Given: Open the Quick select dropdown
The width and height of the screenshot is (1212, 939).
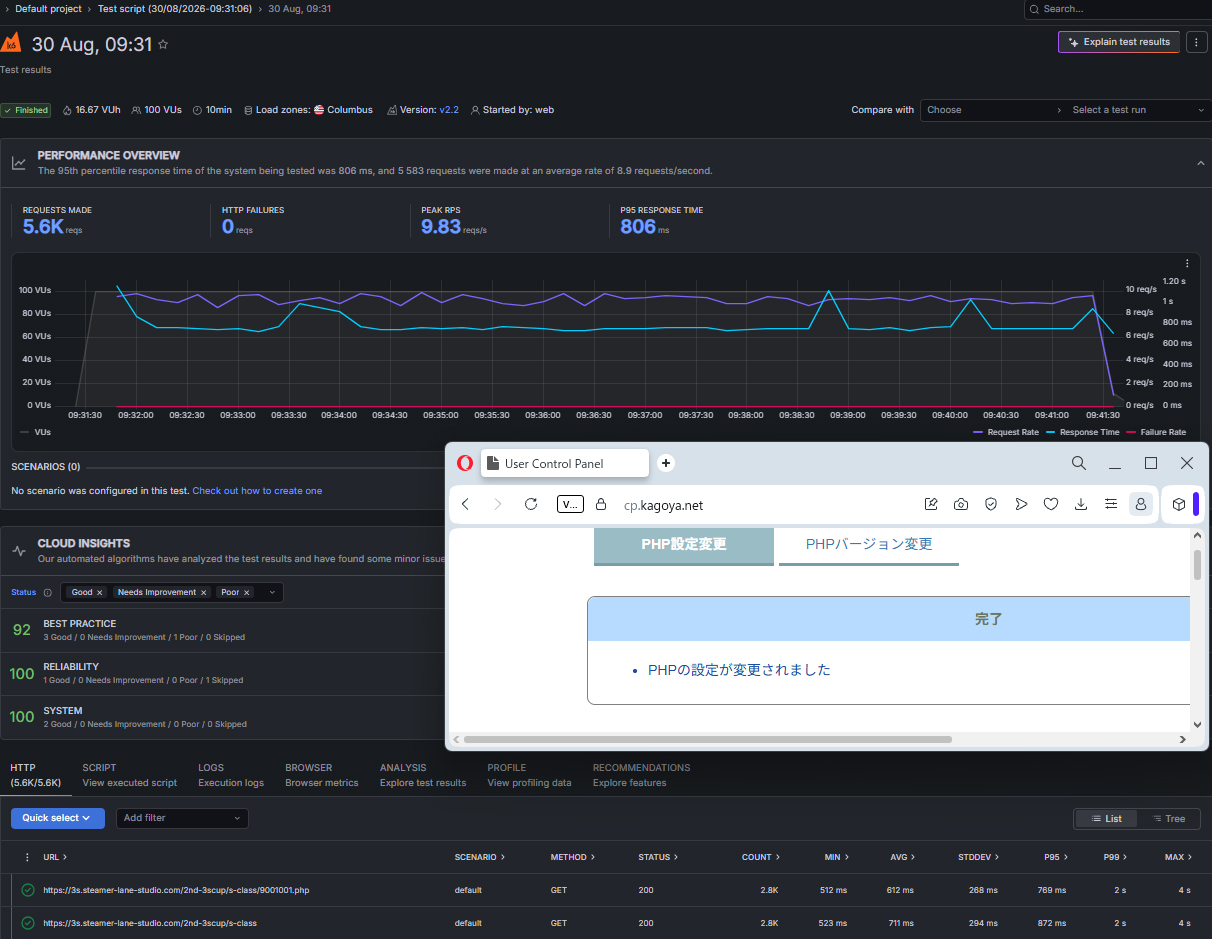Looking at the screenshot, I should tap(58, 818).
